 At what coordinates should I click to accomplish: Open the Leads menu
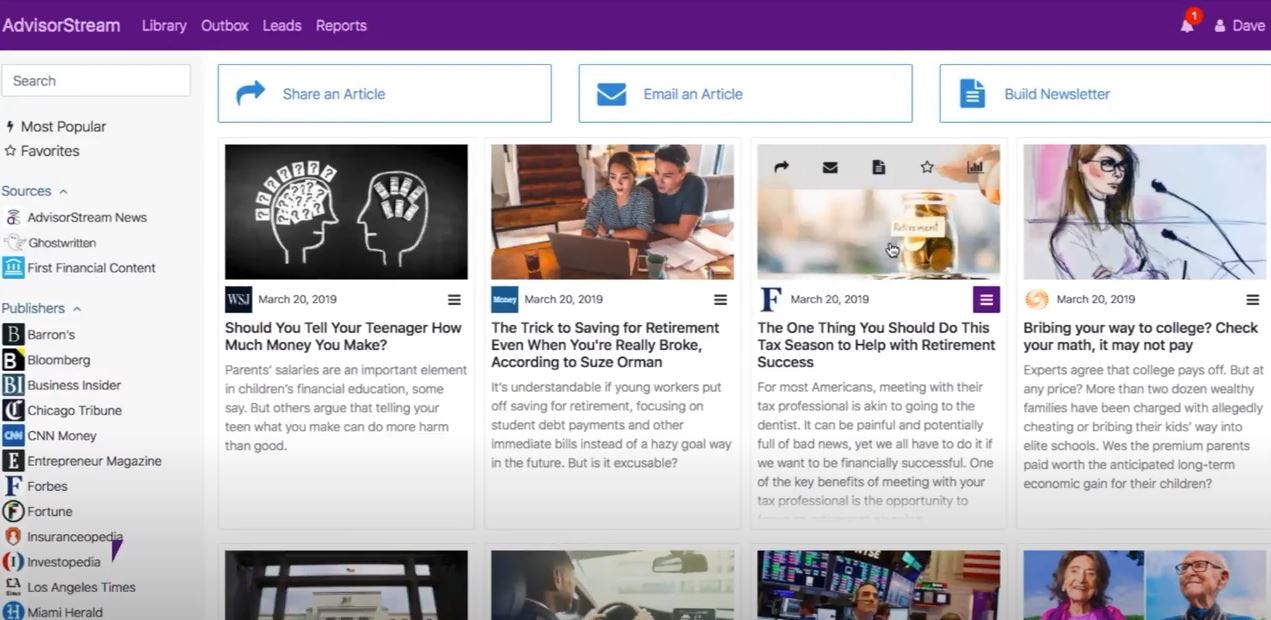(282, 25)
